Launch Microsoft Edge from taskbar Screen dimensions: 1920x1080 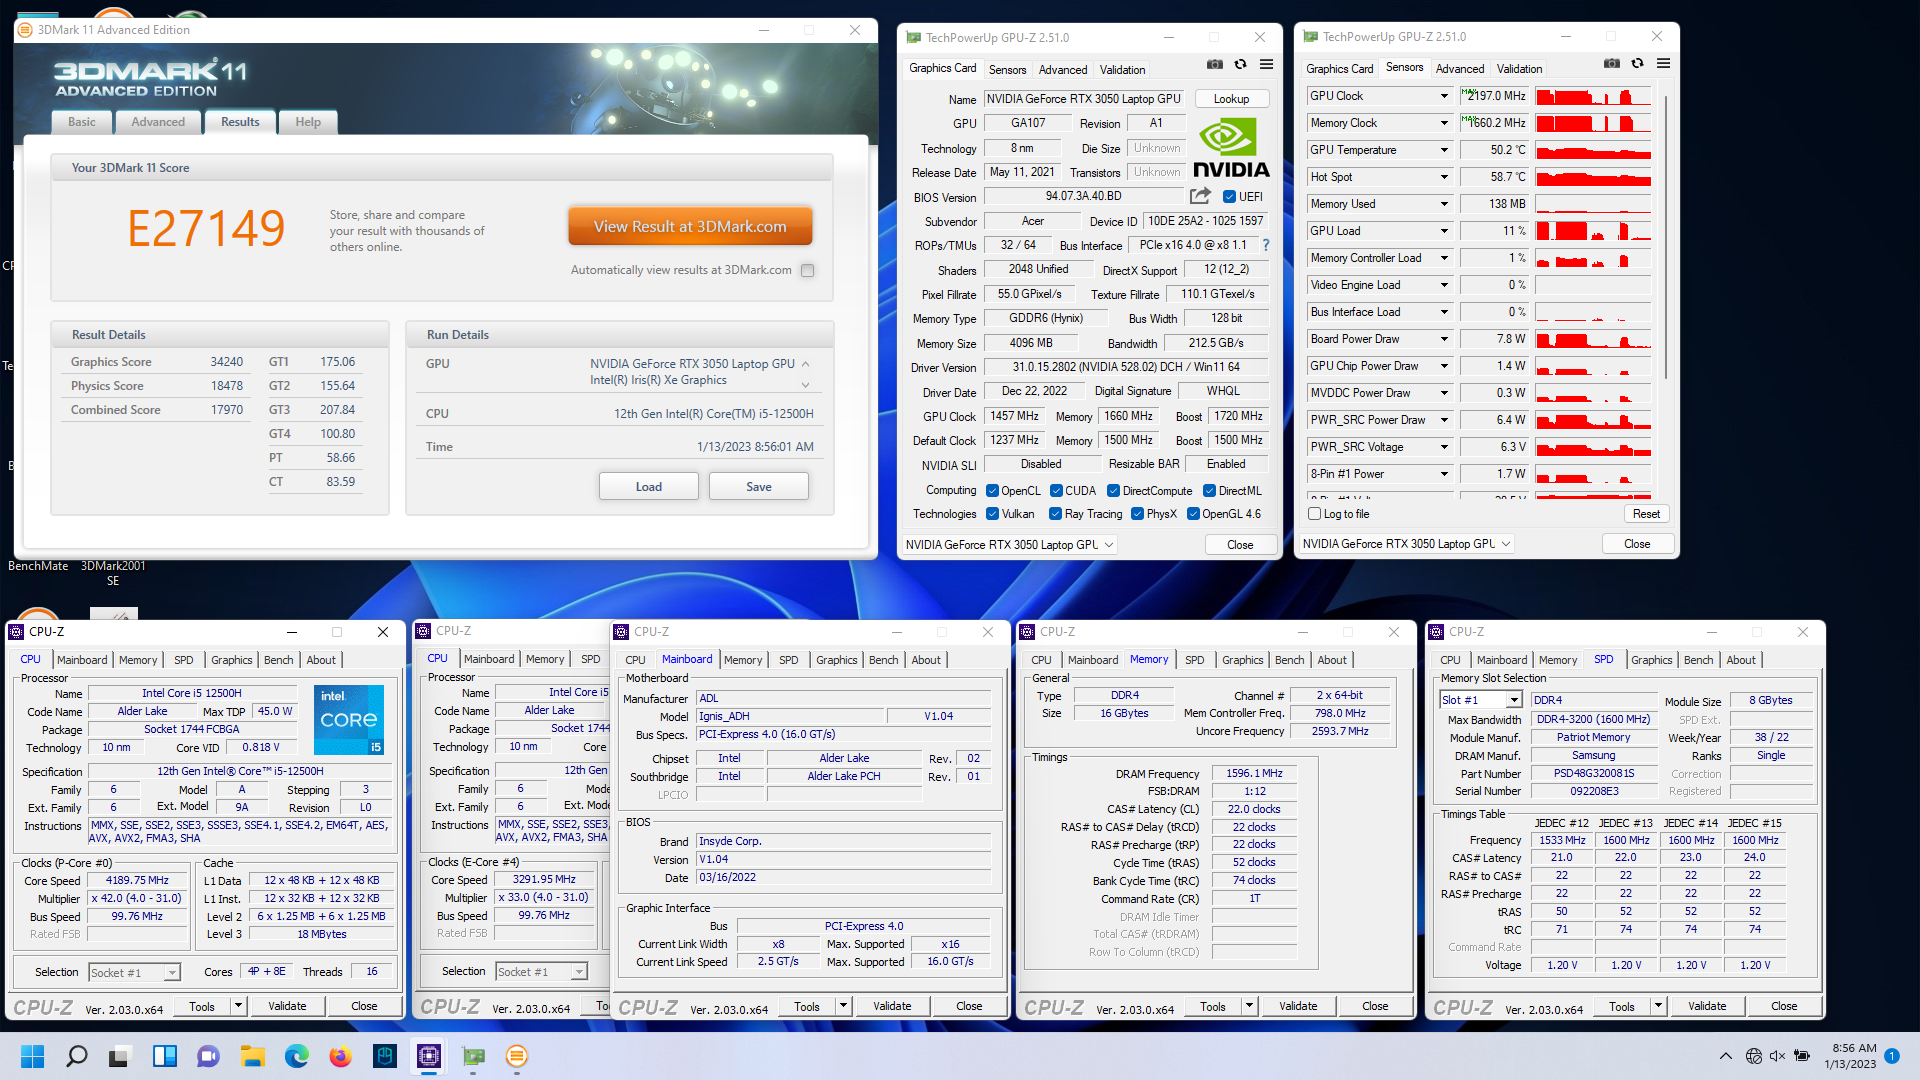[296, 1056]
